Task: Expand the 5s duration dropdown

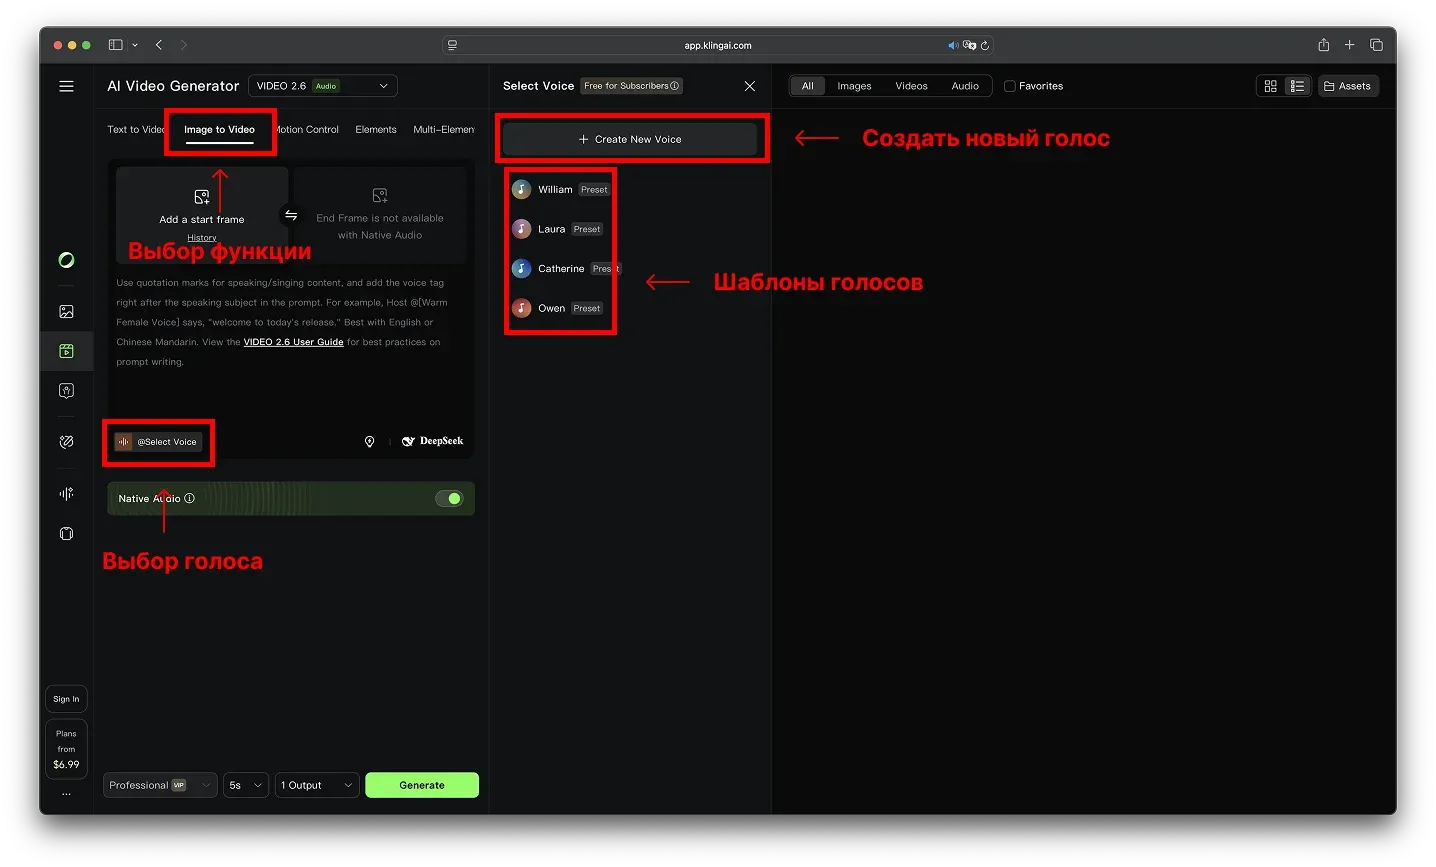Action: pos(245,785)
